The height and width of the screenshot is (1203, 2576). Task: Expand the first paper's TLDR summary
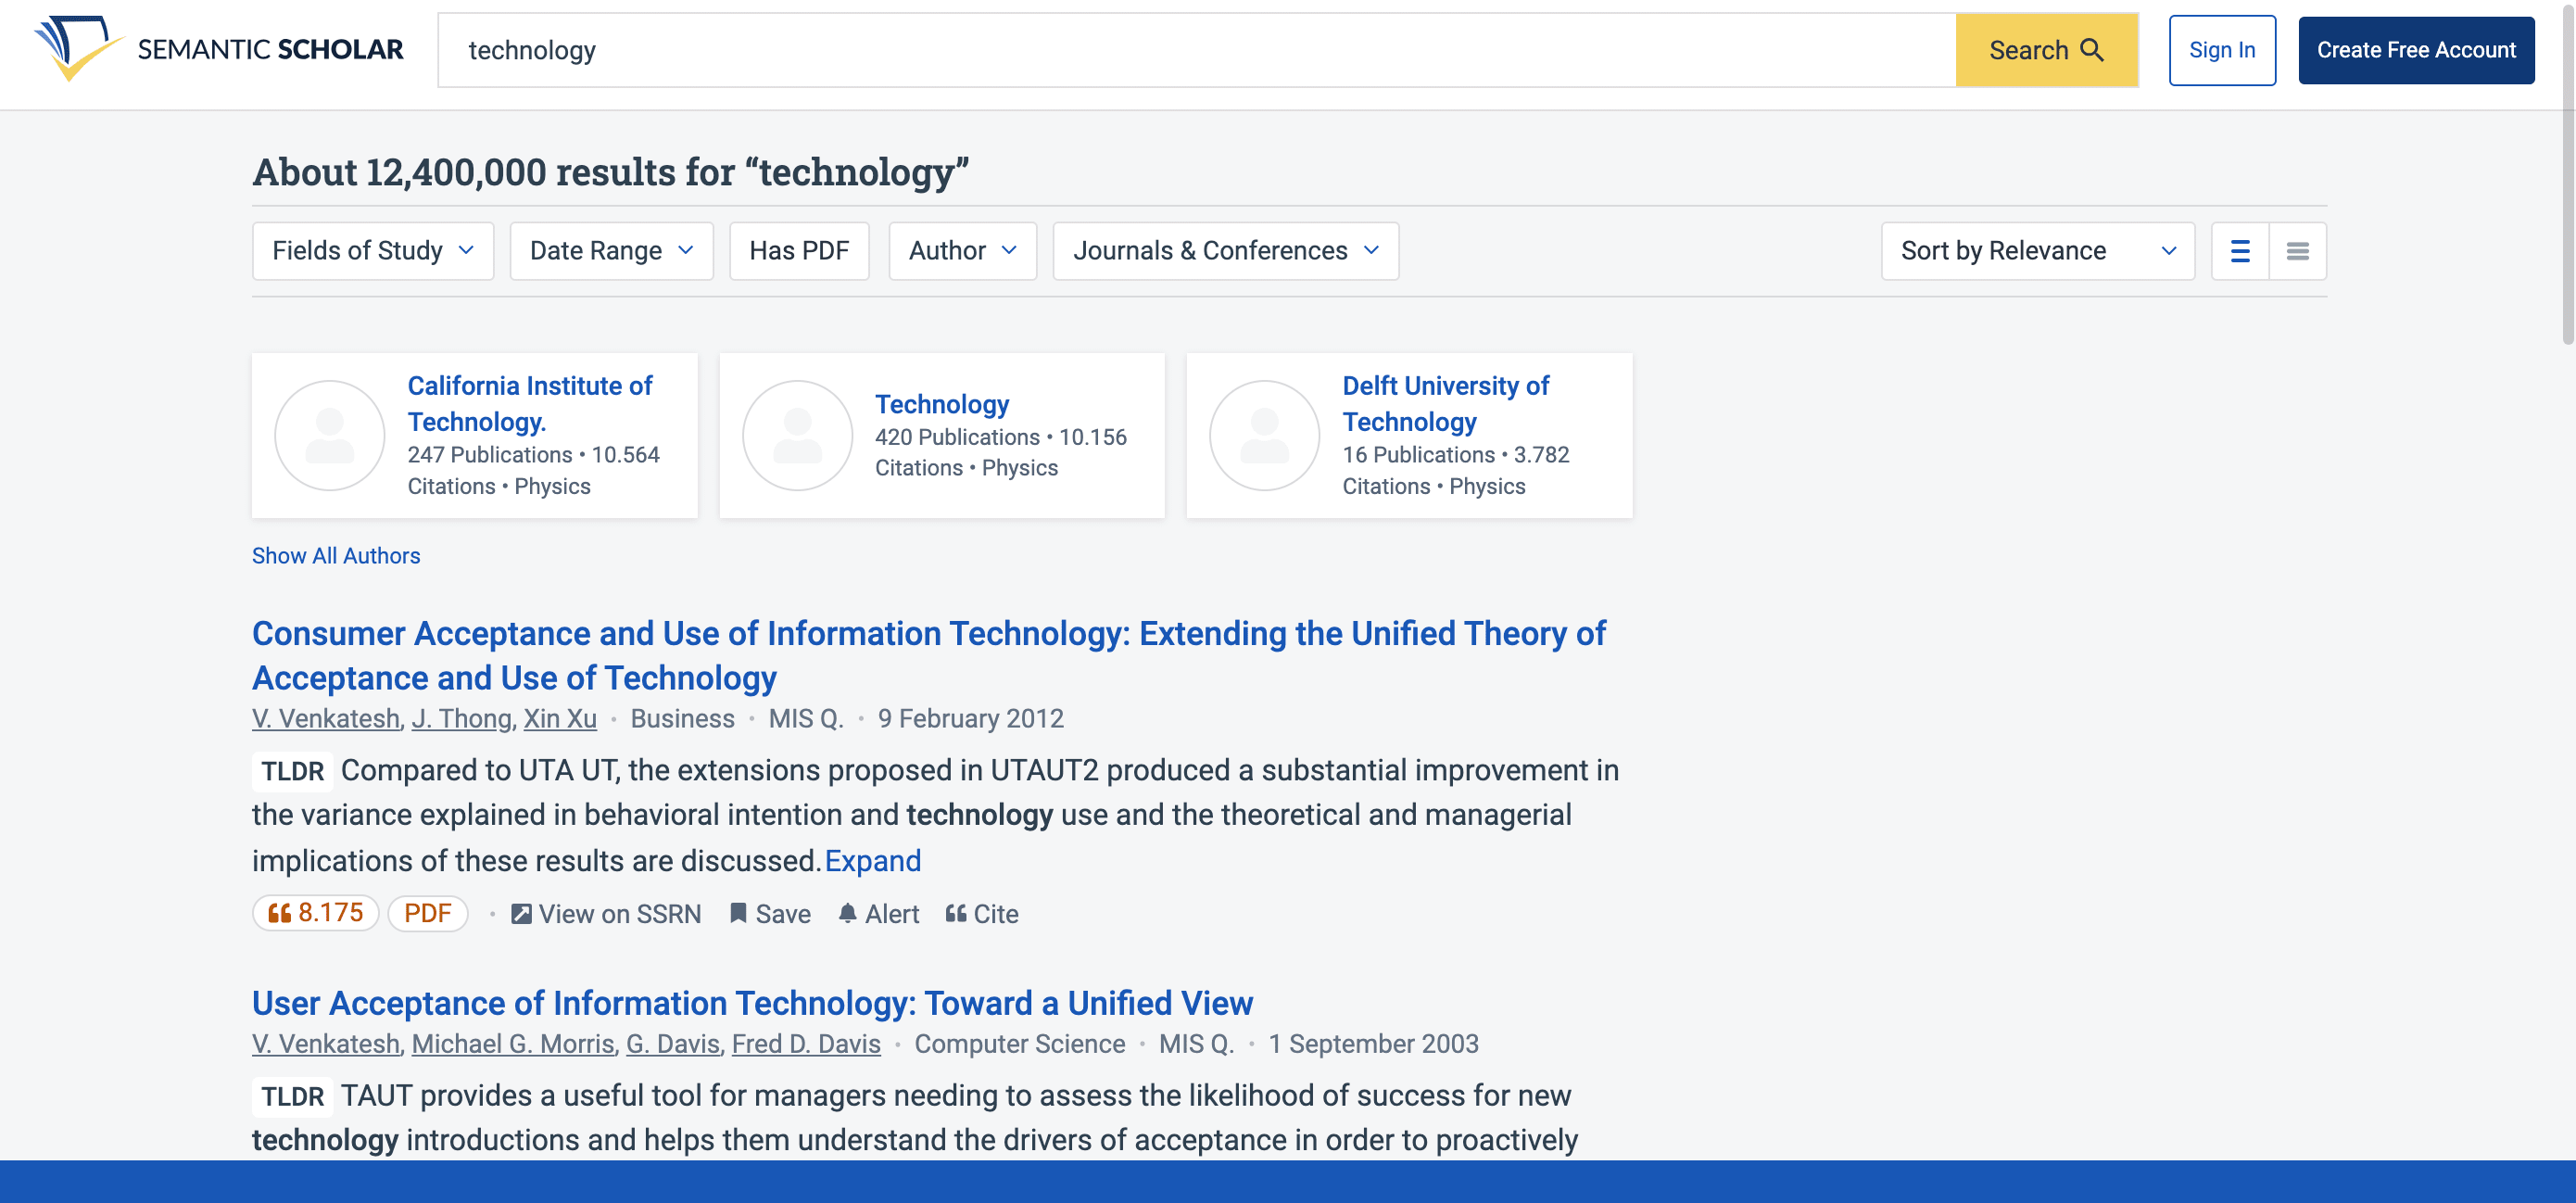coord(872,860)
